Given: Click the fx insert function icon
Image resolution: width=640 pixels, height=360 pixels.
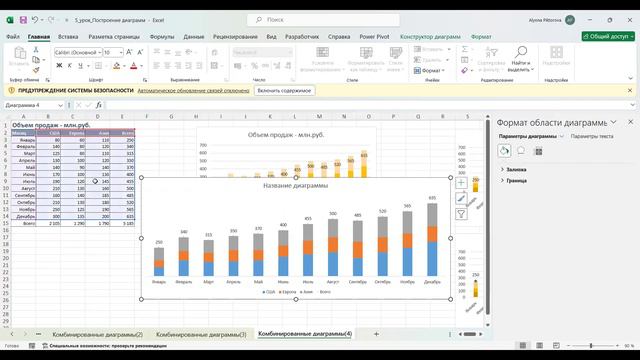Looking at the screenshot, I should (x=98, y=105).
